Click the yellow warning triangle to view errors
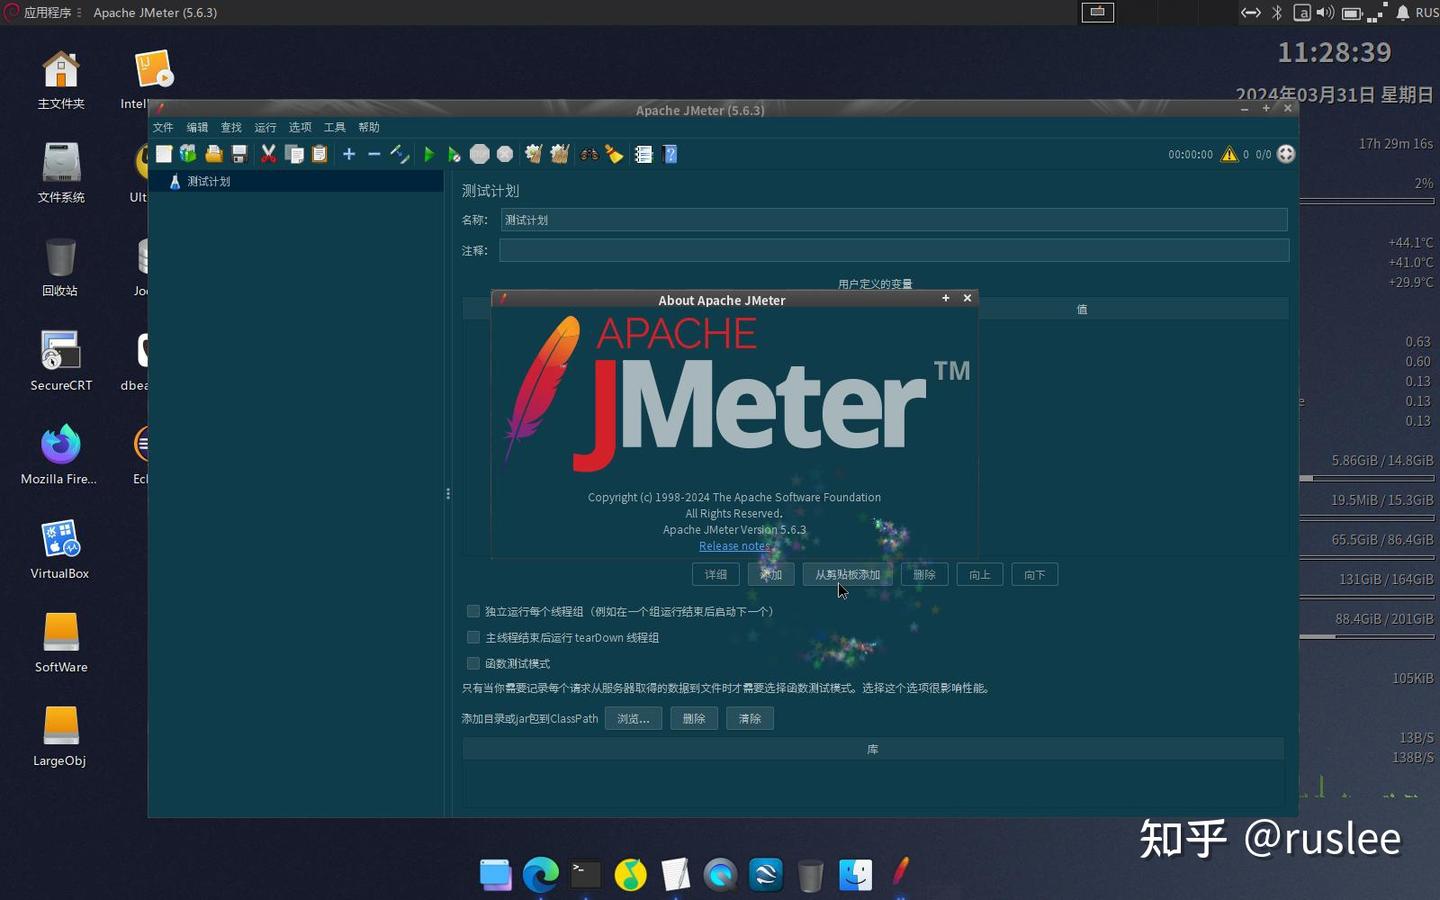This screenshot has width=1440, height=900. tap(1227, 154)
